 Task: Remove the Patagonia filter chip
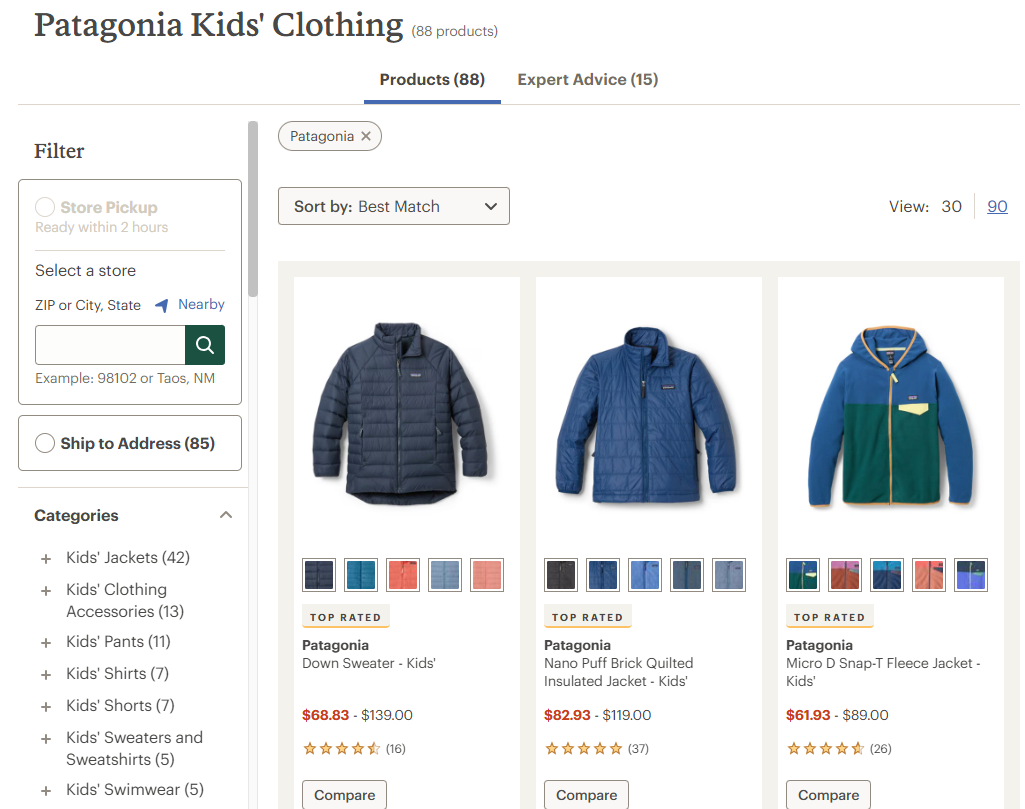coord(366,136)
